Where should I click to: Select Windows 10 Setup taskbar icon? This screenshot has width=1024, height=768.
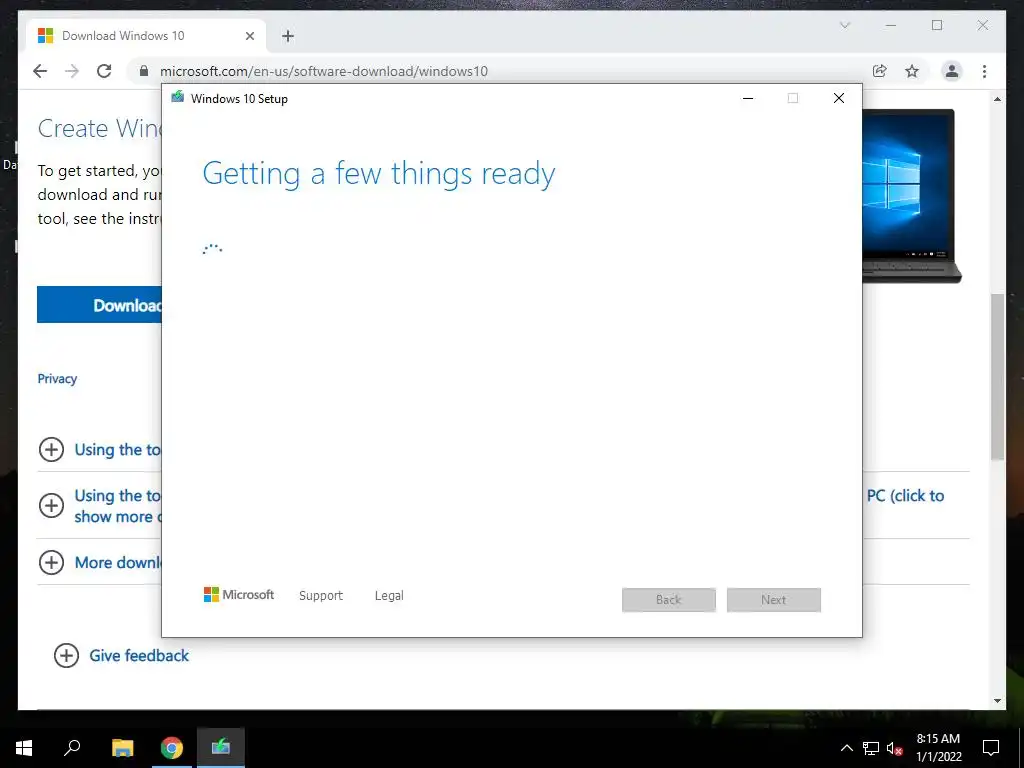click(x=221, y=748)
